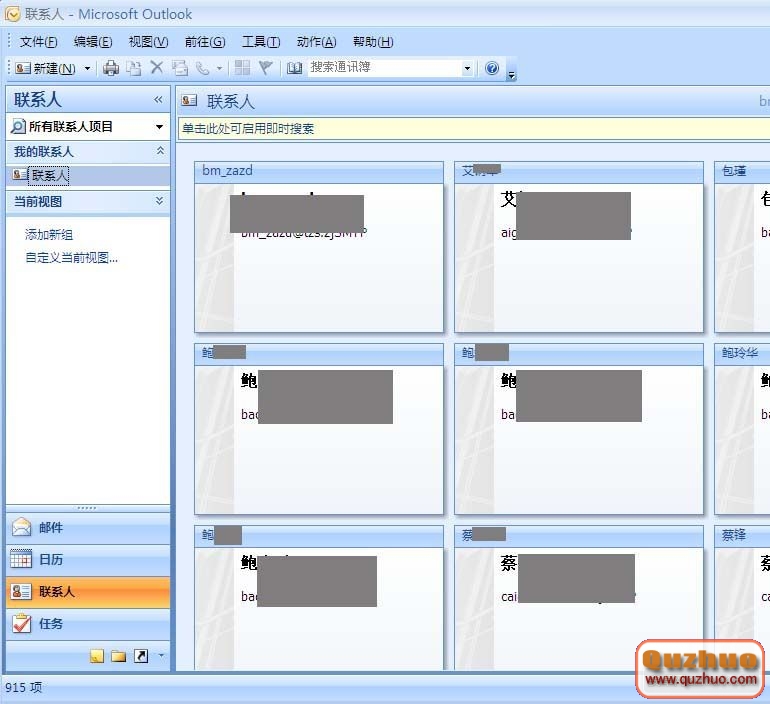Click the move-to-folder icon in the toolbar

[x=134, y=68]
